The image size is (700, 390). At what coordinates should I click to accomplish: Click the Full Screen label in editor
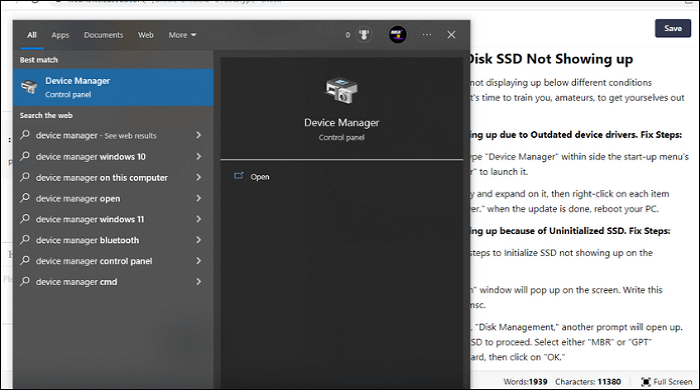pos(673,382)
